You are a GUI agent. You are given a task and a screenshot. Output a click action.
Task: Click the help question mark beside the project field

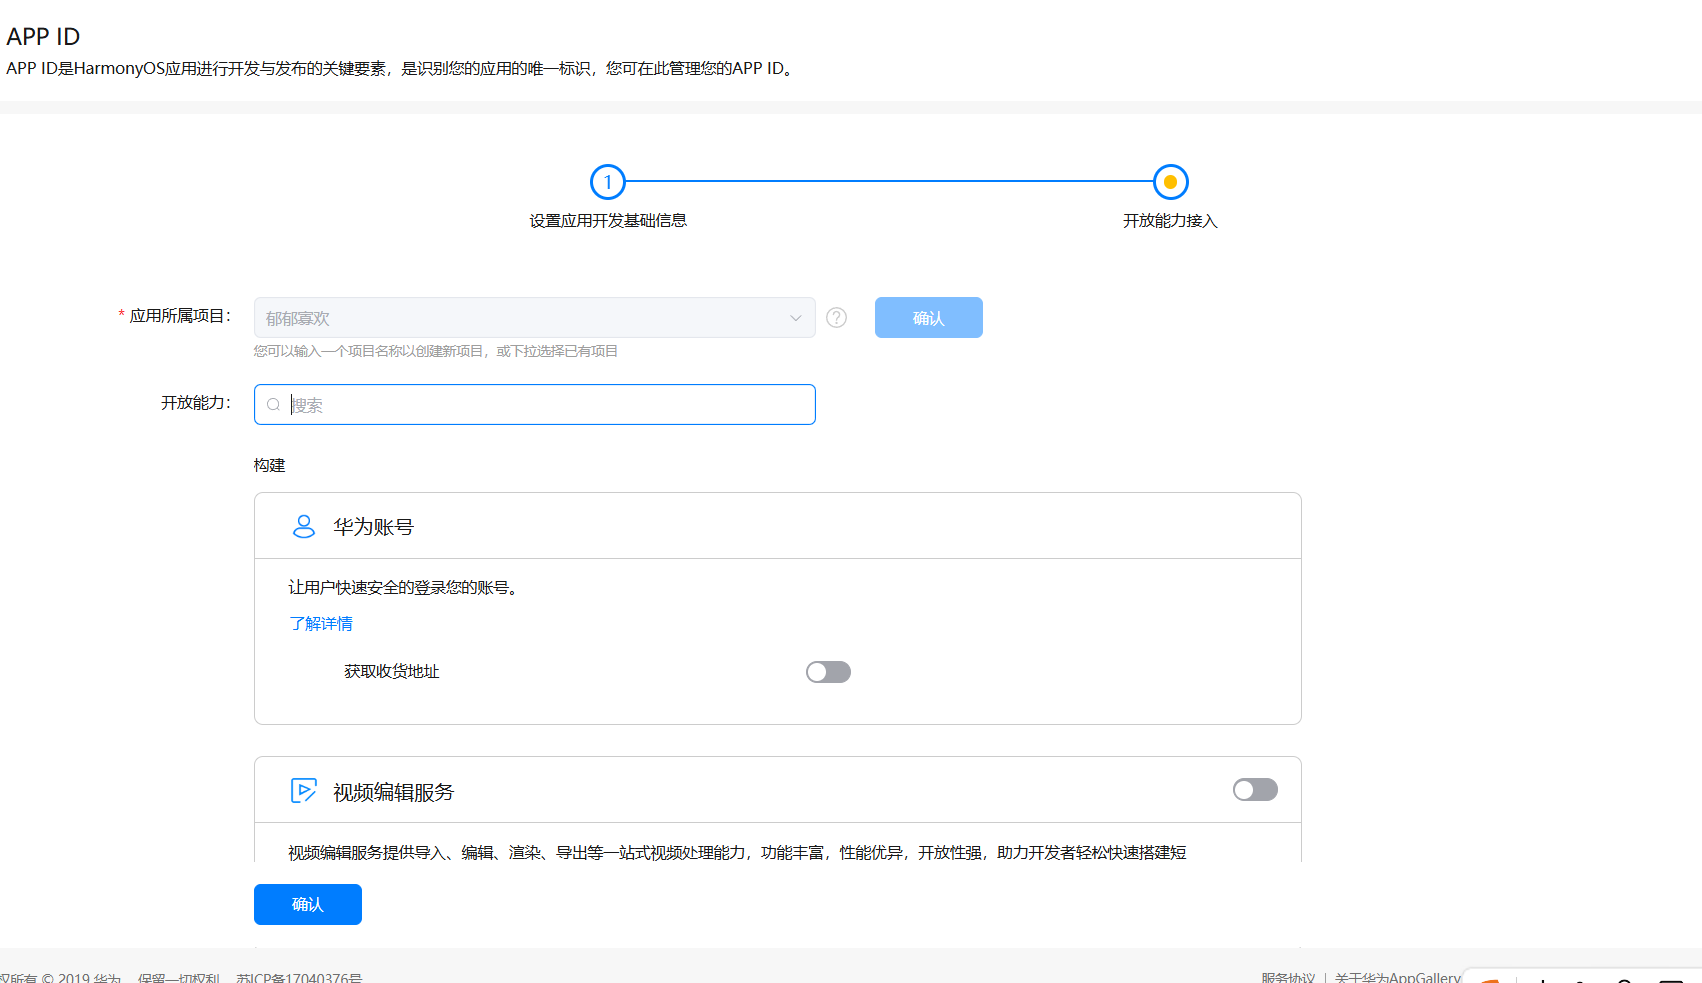837,317
